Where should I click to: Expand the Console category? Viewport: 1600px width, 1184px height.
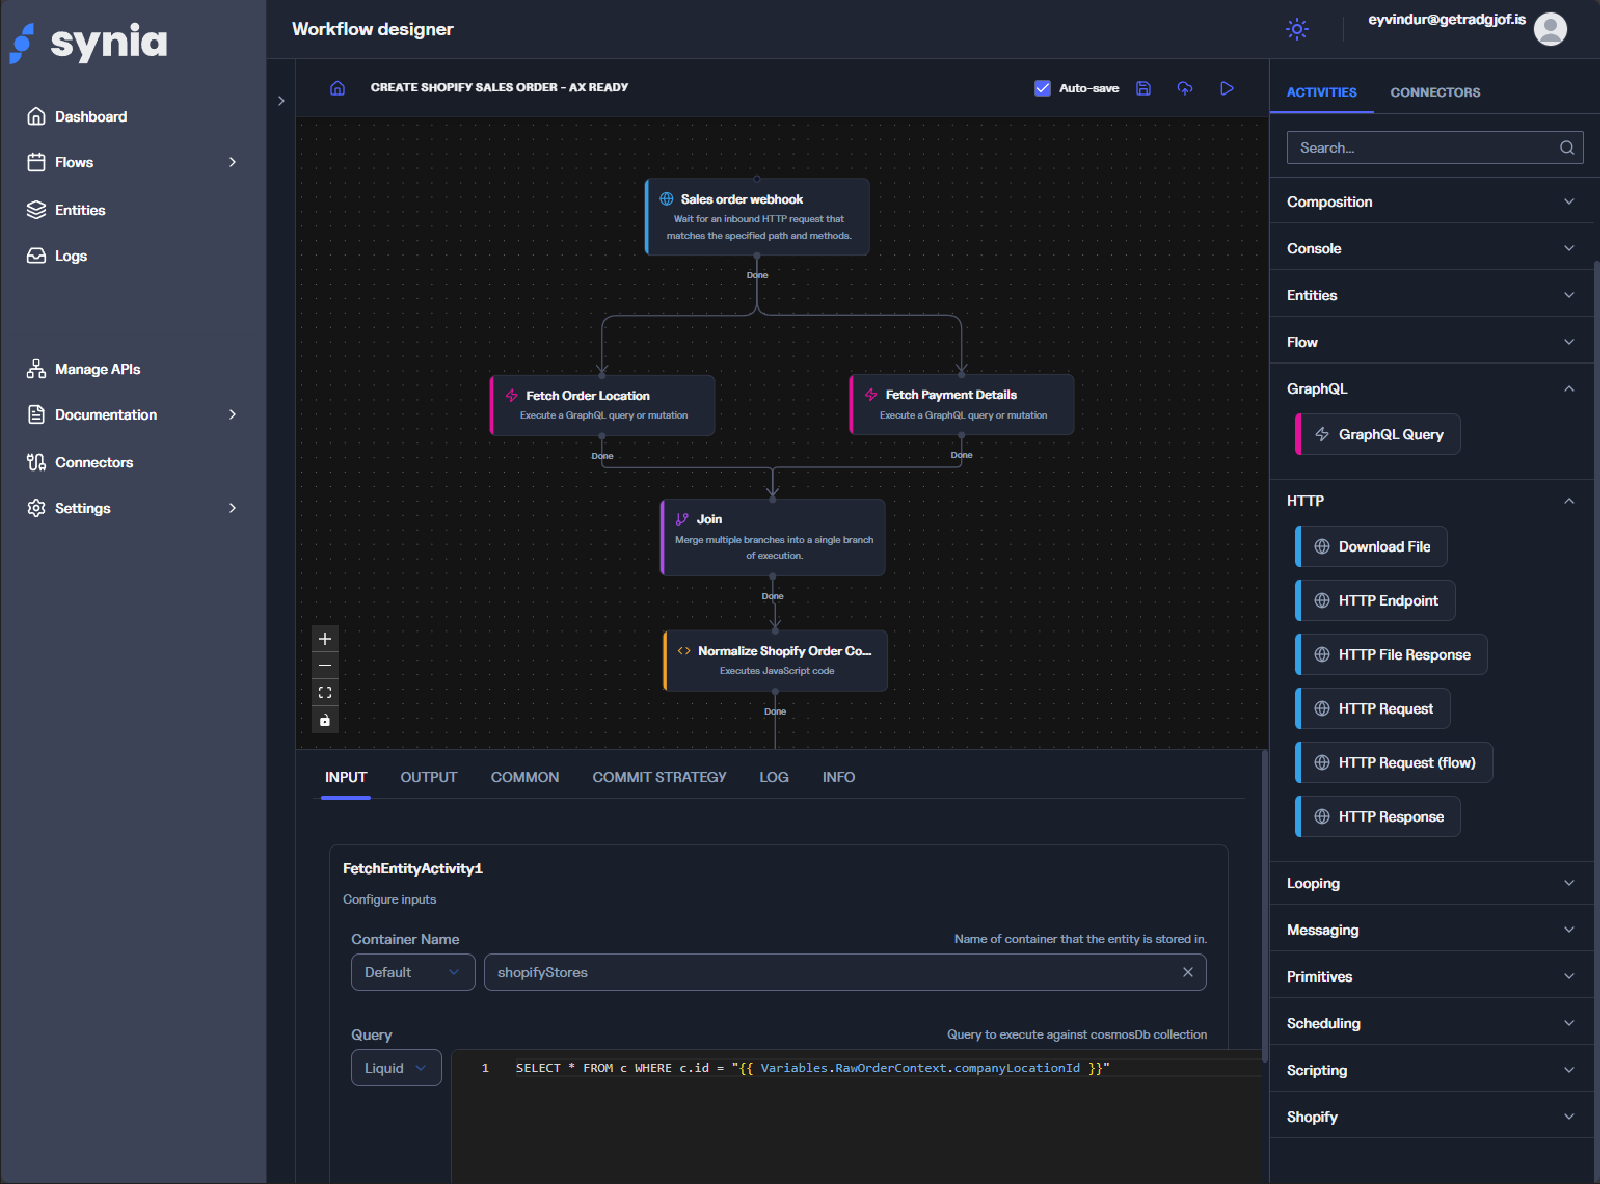click(1431, 248)
